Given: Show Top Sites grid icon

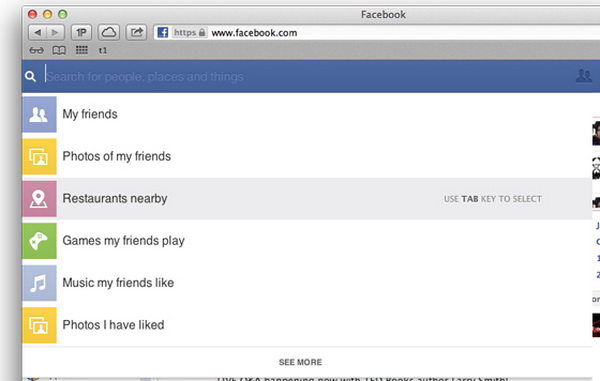Looking at the screenshot, I should point(82,50).
